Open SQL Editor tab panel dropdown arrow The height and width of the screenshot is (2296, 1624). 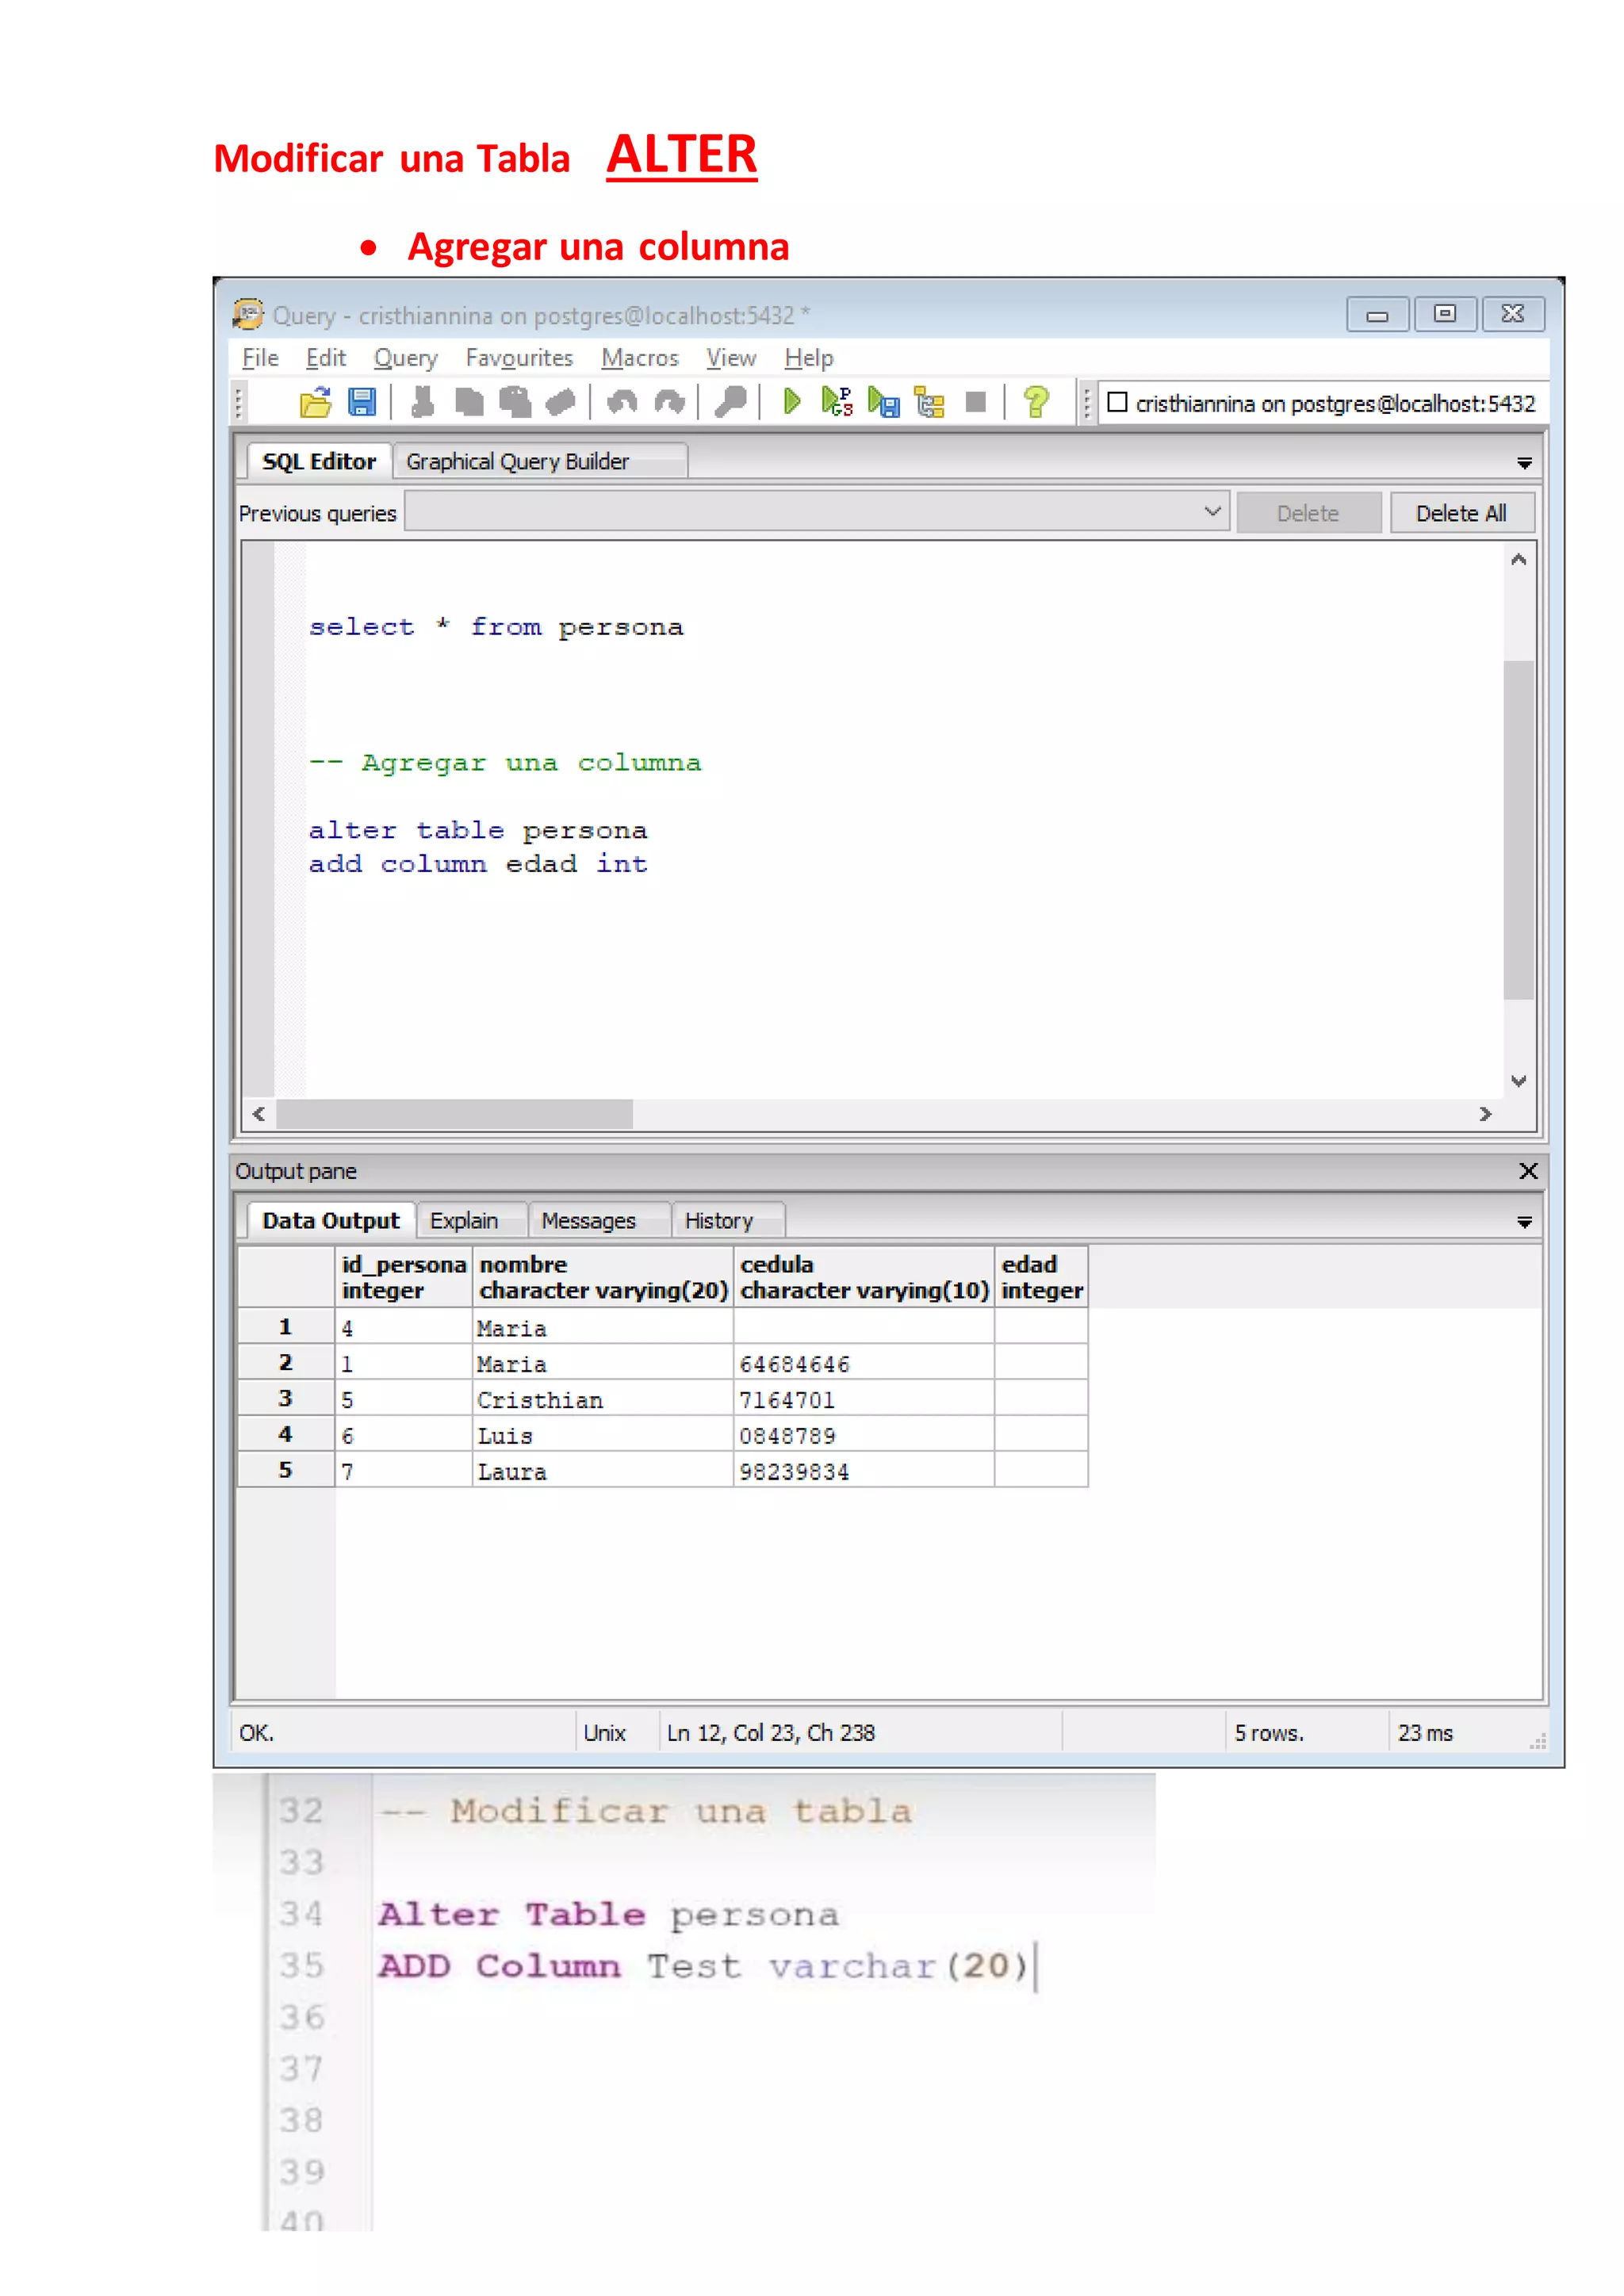pyautogui.click(x=1524, y=463)
